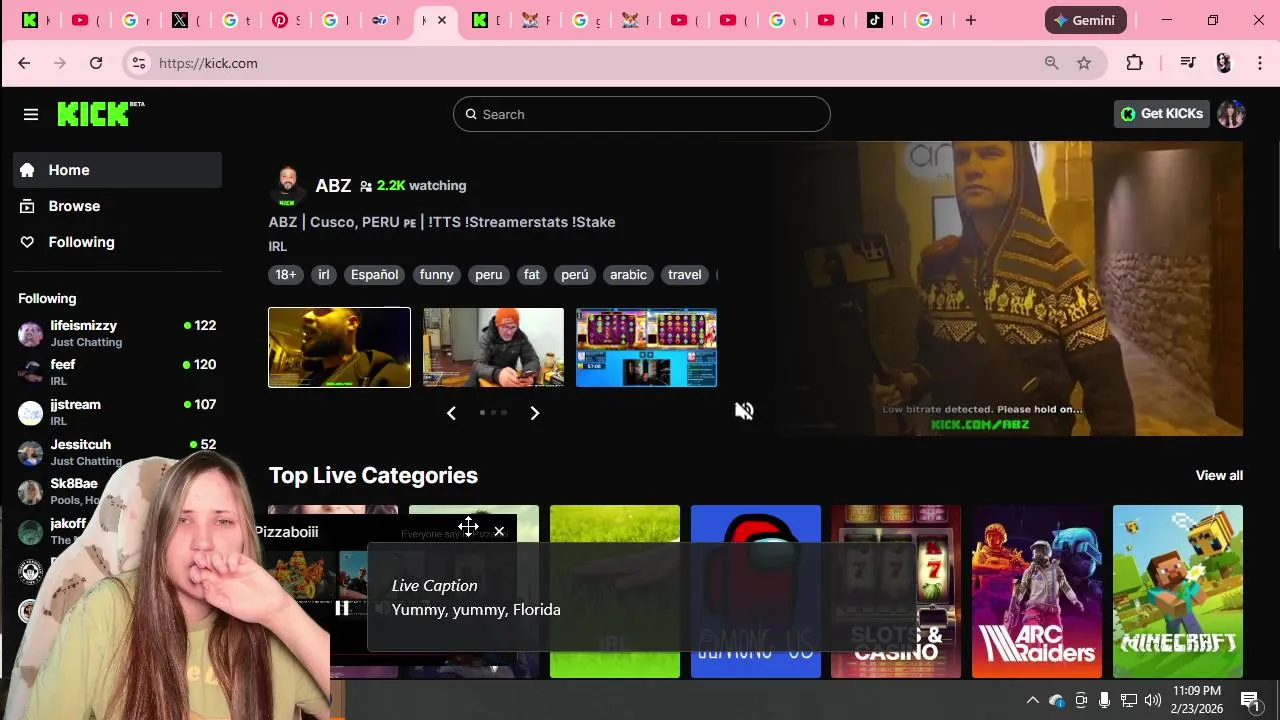Open a new browser tab

point(970,20)
